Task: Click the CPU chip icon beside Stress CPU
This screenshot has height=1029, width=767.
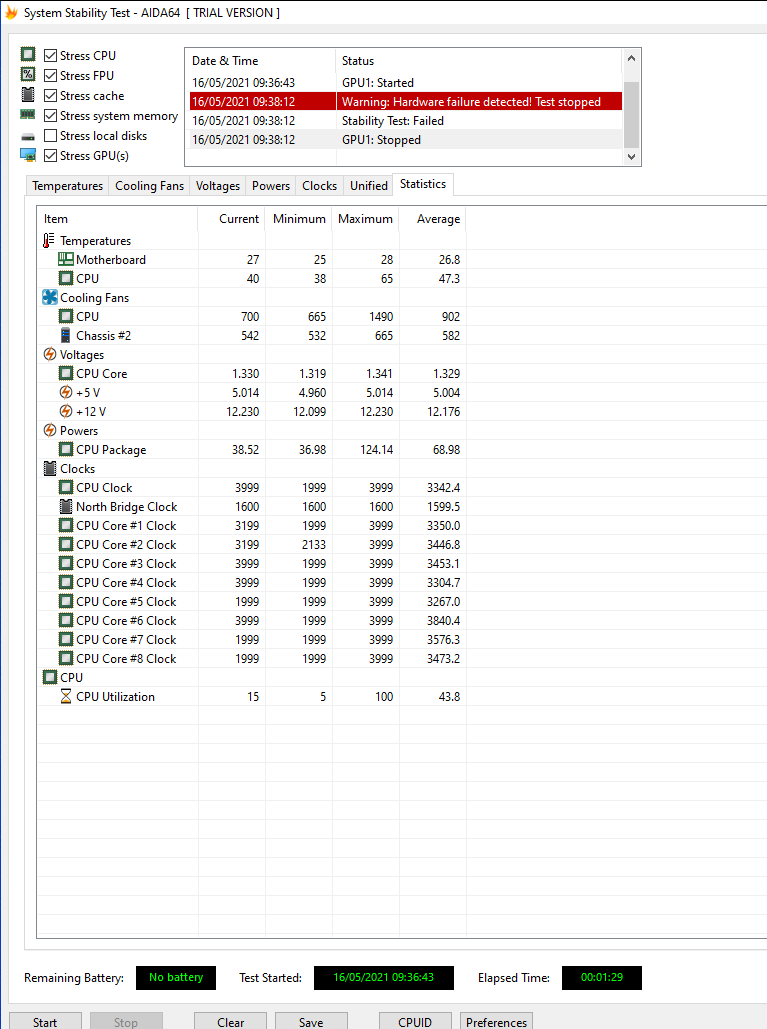Action: pos(28,54)
